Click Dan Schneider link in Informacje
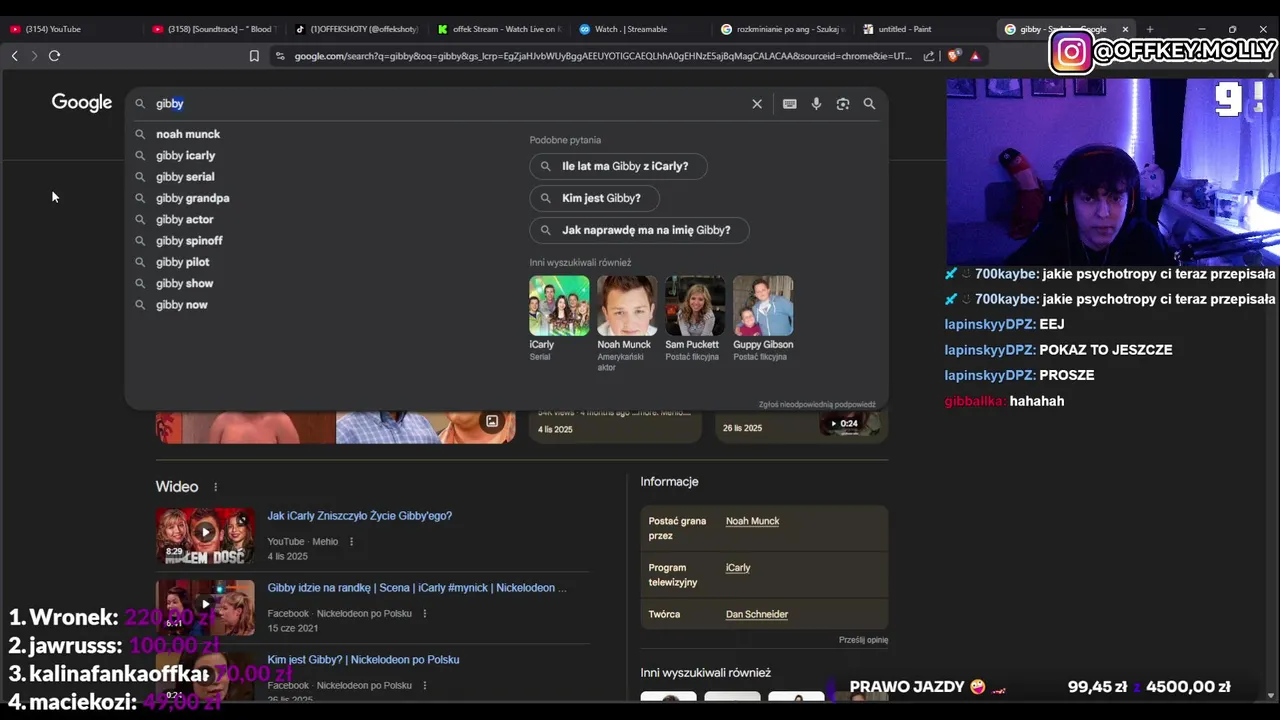This screenshot has width=1280, height=720. click(757, 614)
